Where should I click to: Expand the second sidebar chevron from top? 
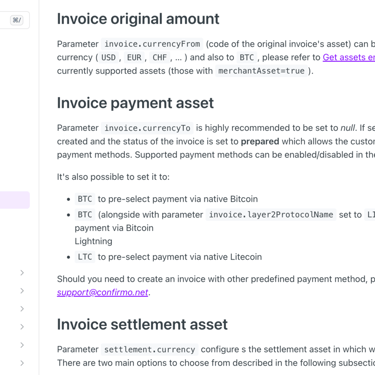point(22,291)
